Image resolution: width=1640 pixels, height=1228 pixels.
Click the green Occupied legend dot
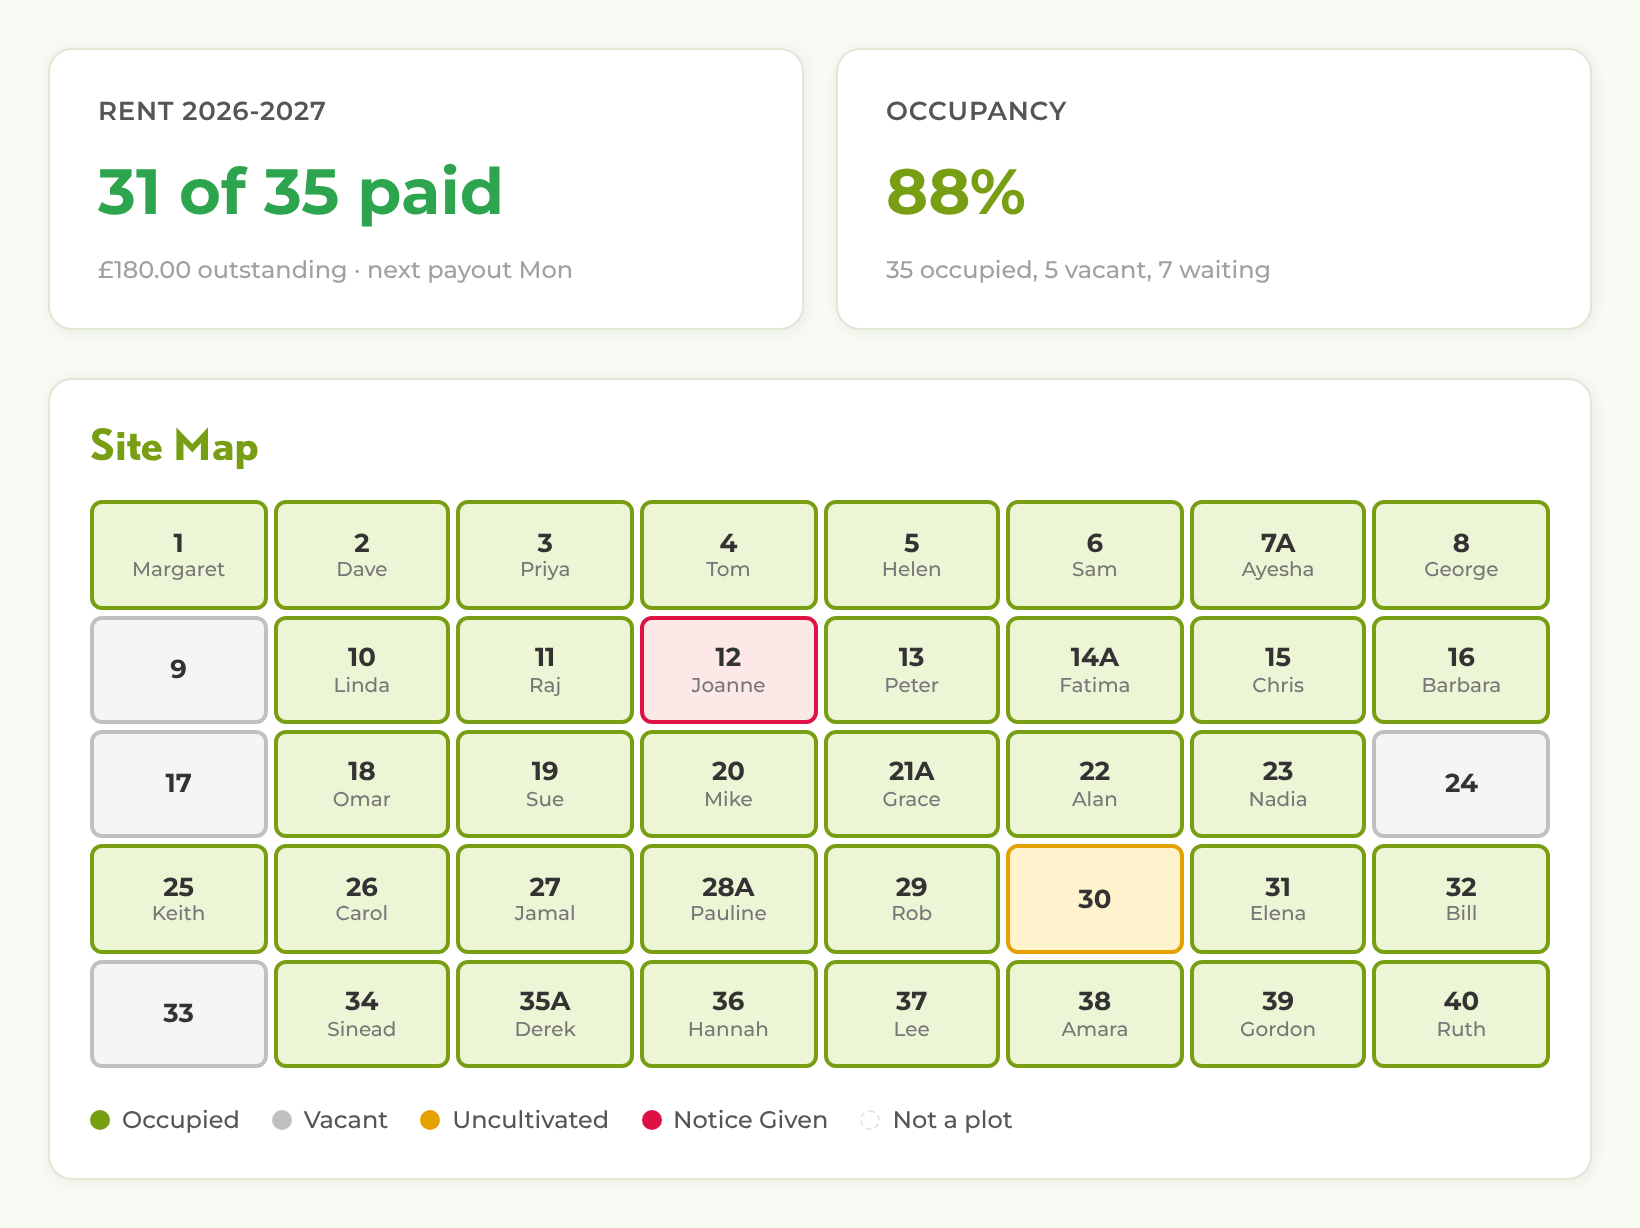coord(100,1120)
